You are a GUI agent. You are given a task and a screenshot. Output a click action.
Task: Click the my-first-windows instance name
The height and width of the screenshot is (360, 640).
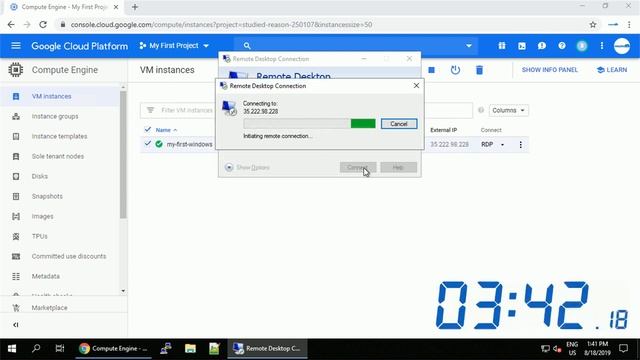point(189,144)
